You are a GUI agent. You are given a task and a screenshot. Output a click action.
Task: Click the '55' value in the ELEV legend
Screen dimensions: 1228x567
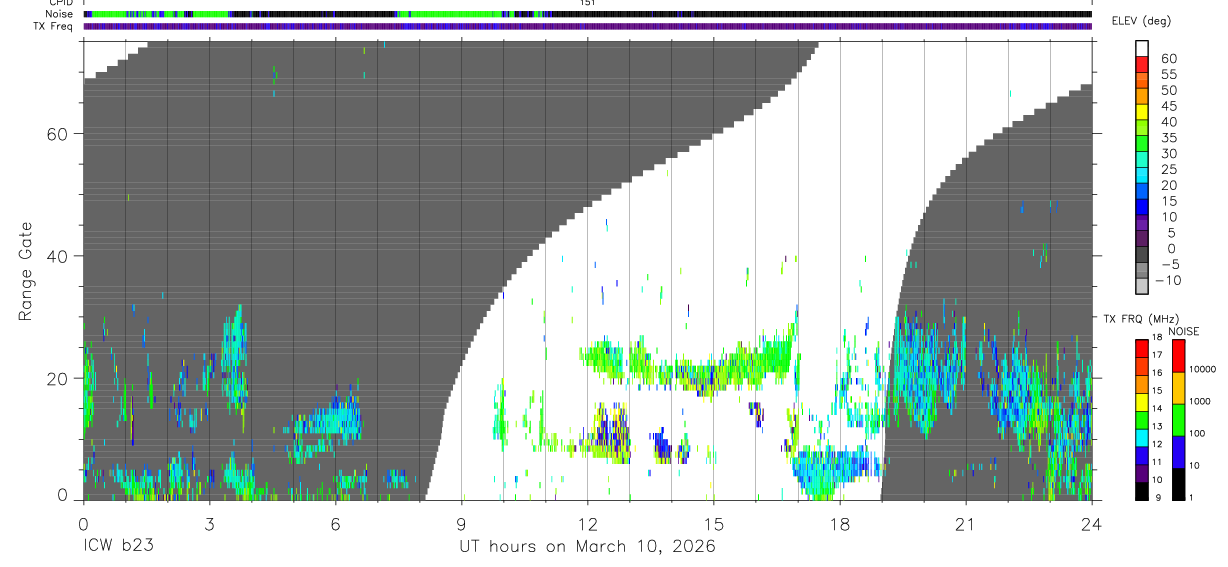coord(1168,74)
